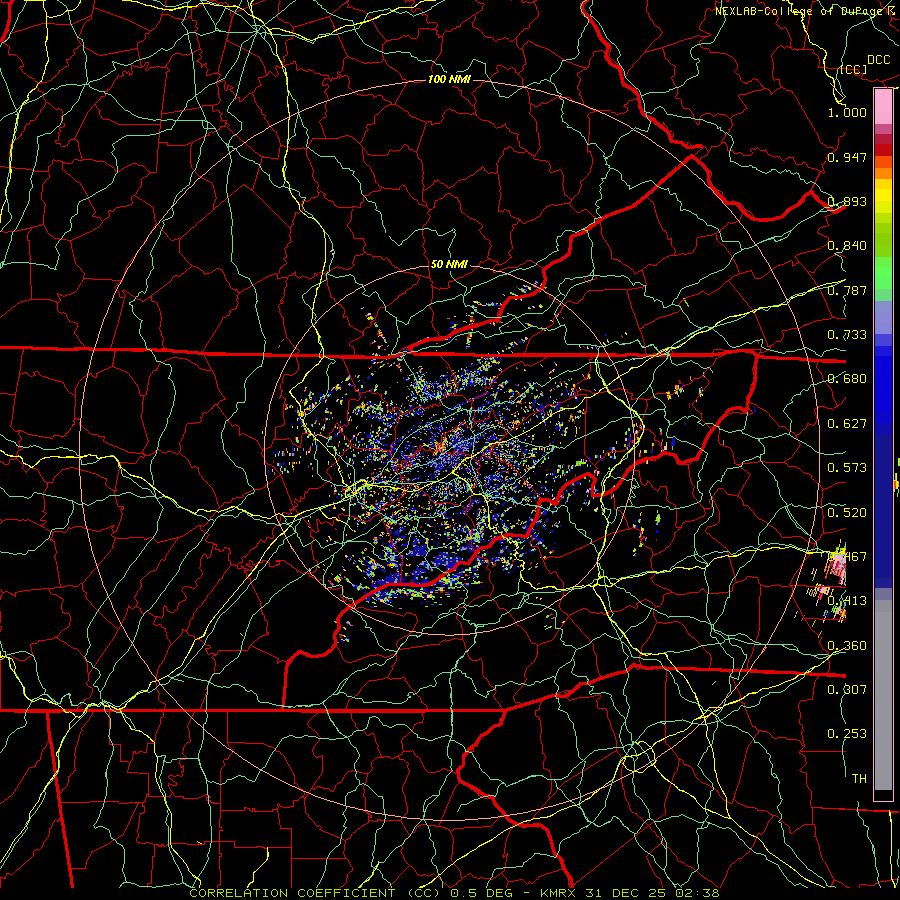
Task: Click the 0.5 DEG elevation text
Action: point(482,893)
